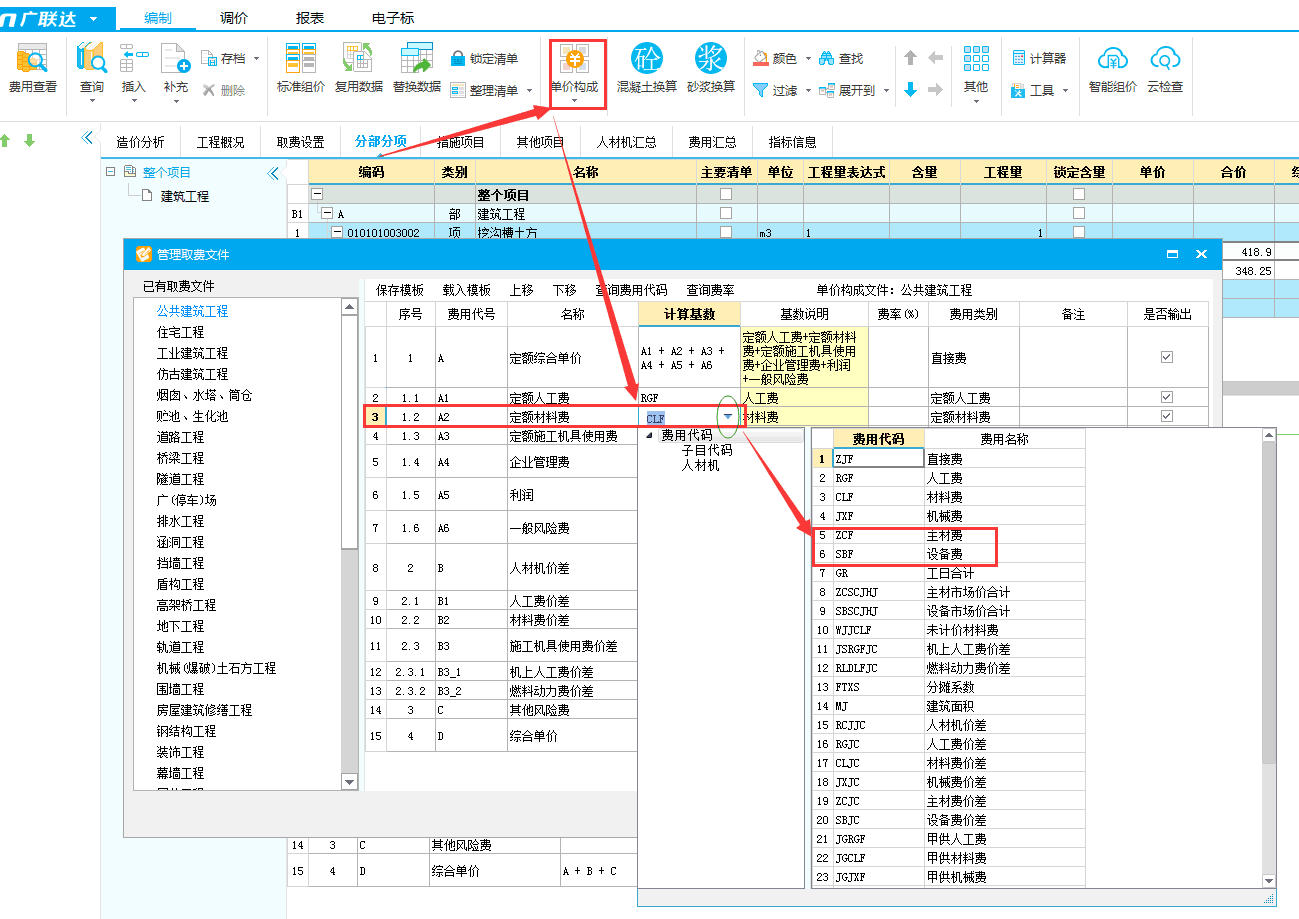The image size is (1299, 919).
Task: Toggle 主要清单 checkbox in 建筑工程 row
Action: [726, 213]
